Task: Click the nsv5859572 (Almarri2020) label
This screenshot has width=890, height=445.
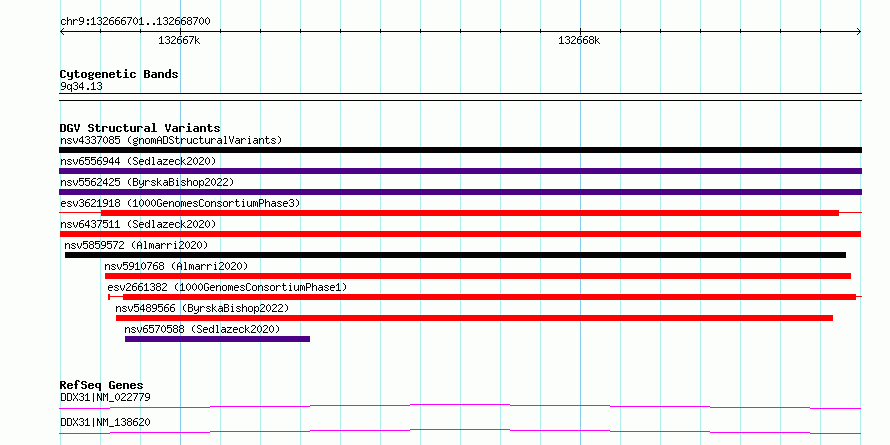Action: click(136, 245)
